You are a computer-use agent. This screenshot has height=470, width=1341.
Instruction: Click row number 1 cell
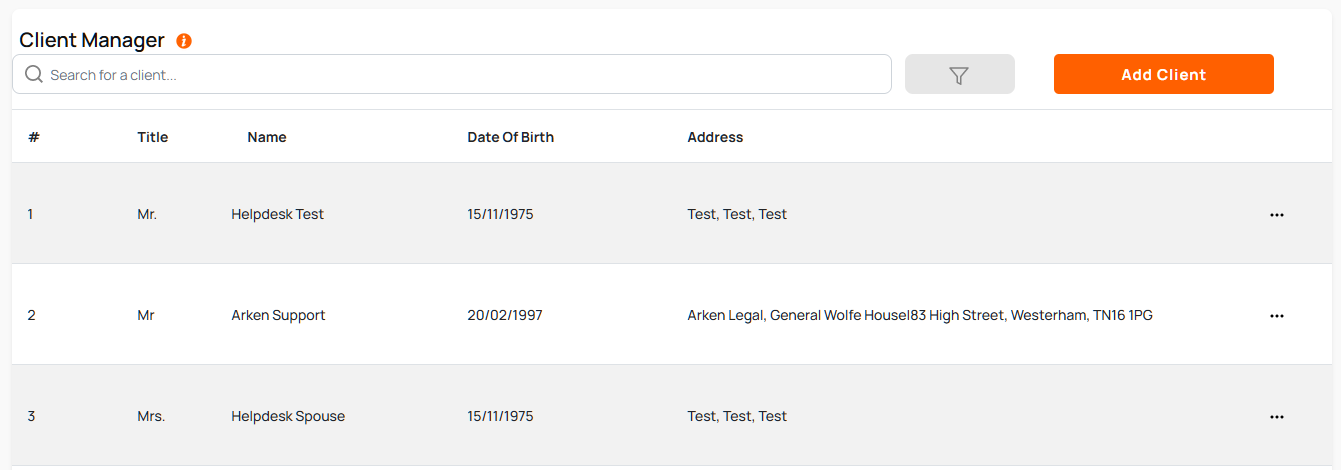point(30,214)
